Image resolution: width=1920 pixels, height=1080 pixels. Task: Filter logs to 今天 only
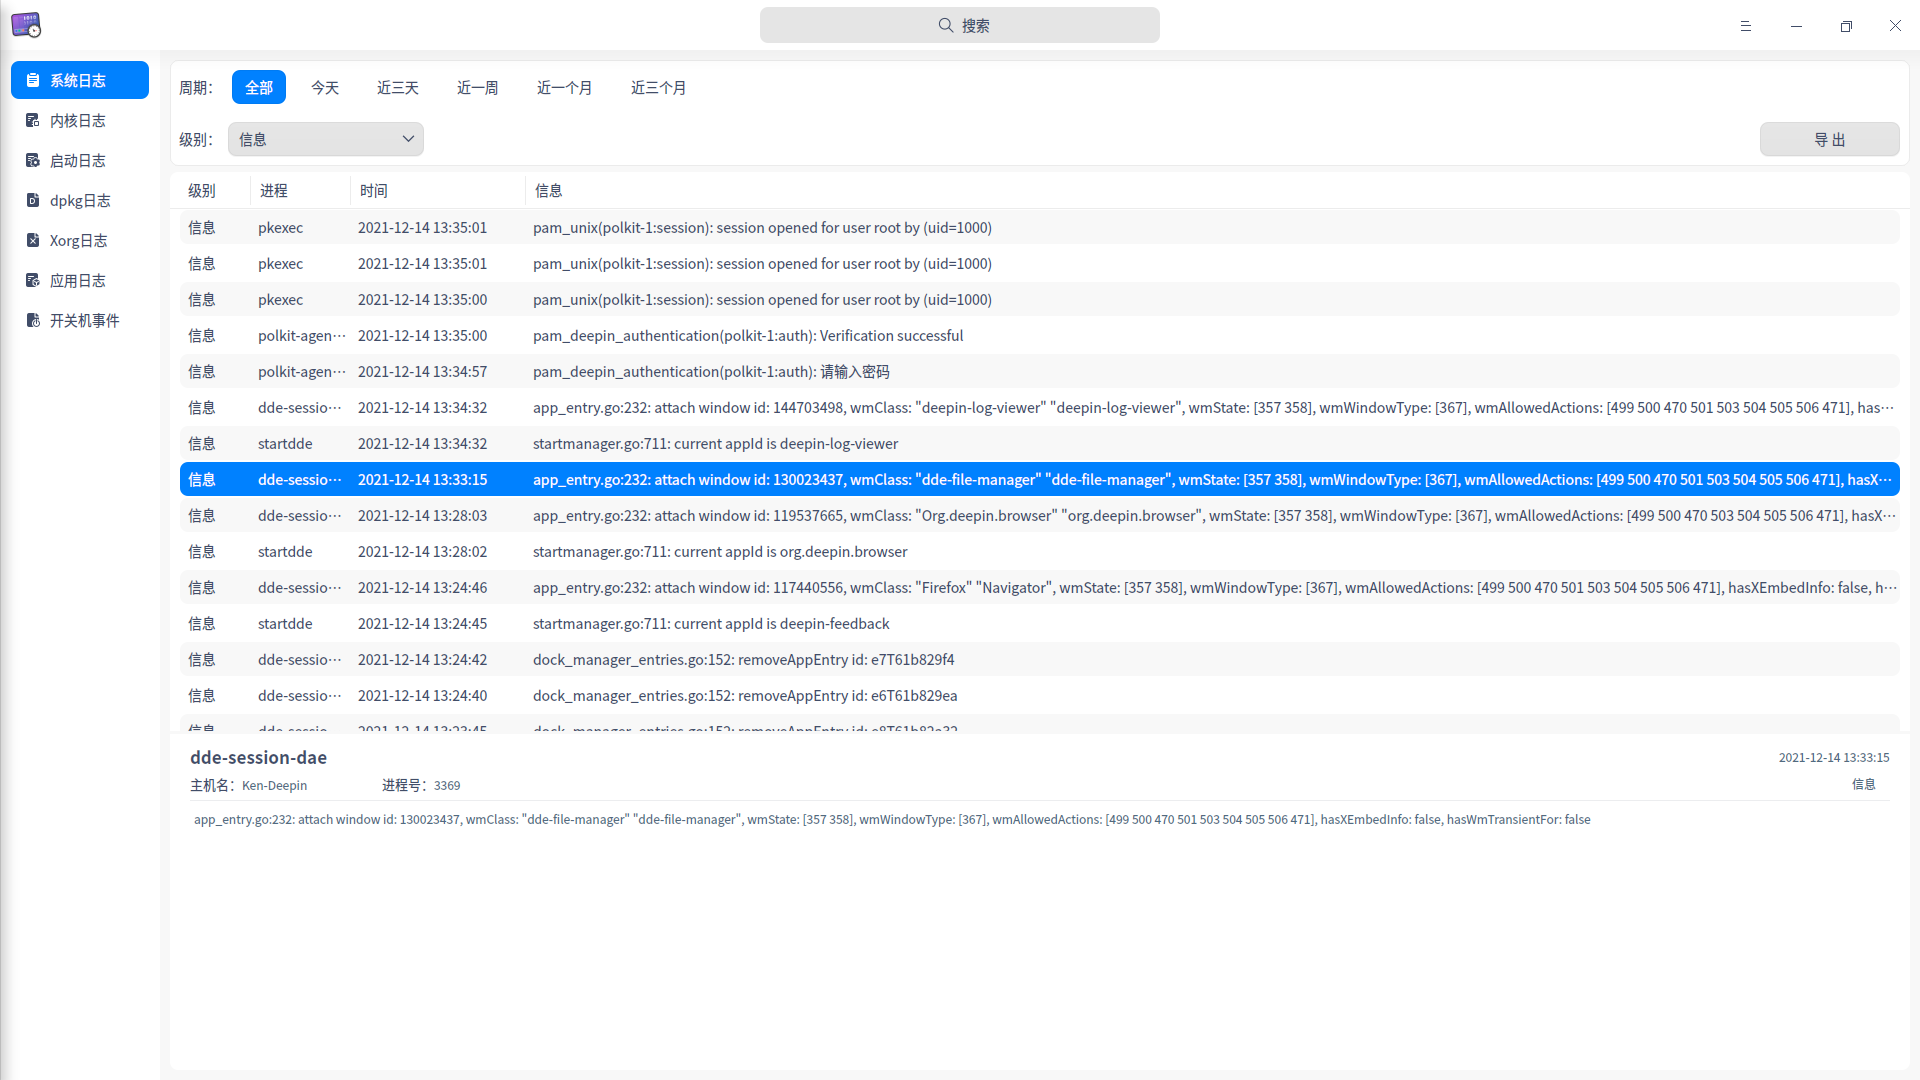[325, 88]
